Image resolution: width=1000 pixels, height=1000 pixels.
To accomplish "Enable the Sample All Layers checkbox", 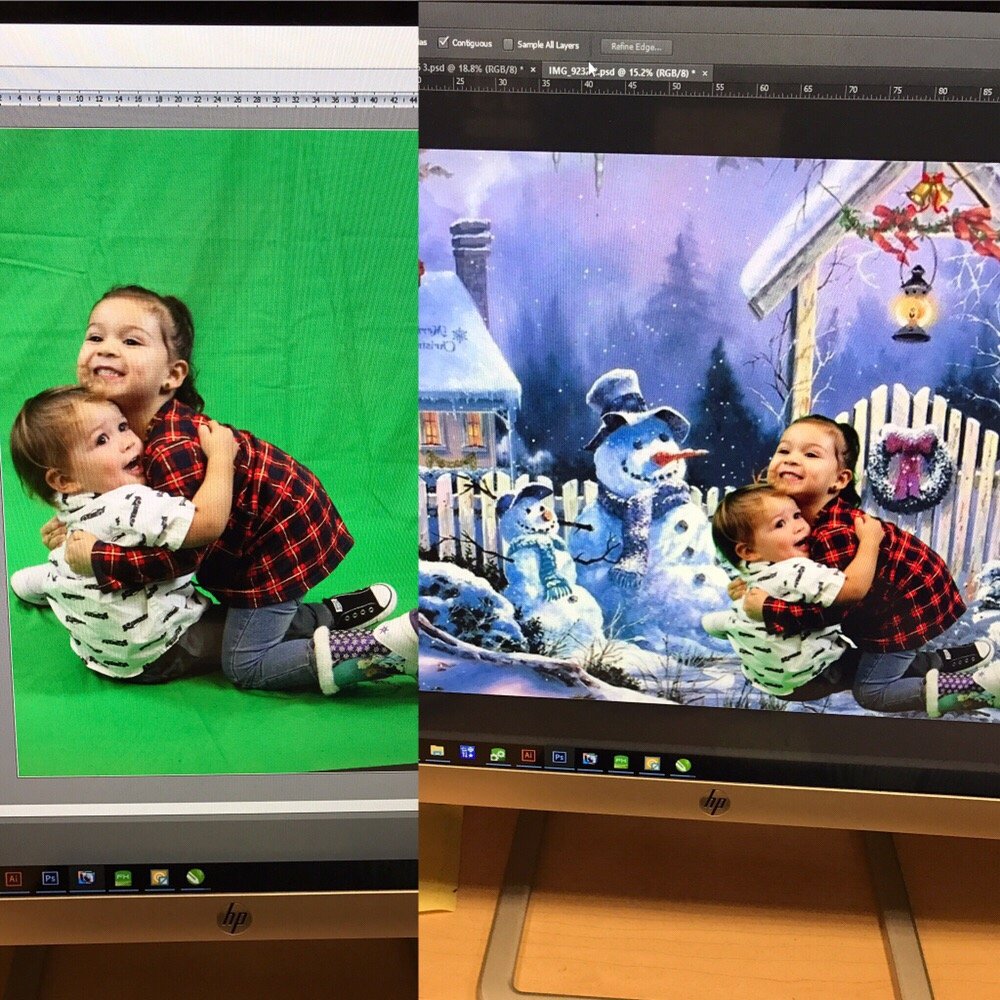I will click(508, 45).
